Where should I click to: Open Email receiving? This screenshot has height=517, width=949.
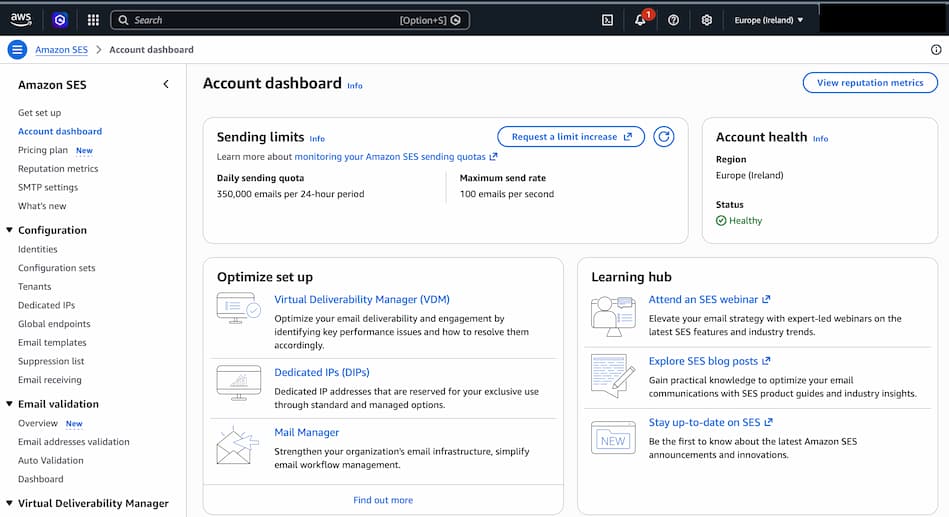click(50, 380)
